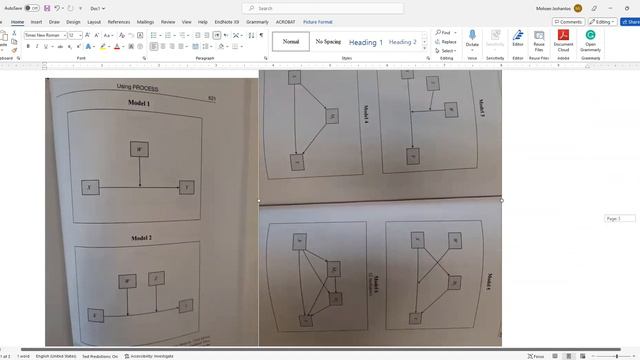640x360 pixels.
Task: Open the Change Case Aa dropdown
Action: click(x=108, y=36)
